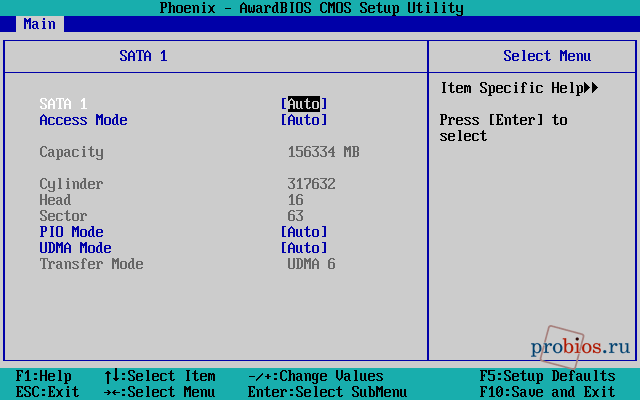
Task: Click the Item Specific Help text
Action: pyautogui.click(x=512, y=88)
